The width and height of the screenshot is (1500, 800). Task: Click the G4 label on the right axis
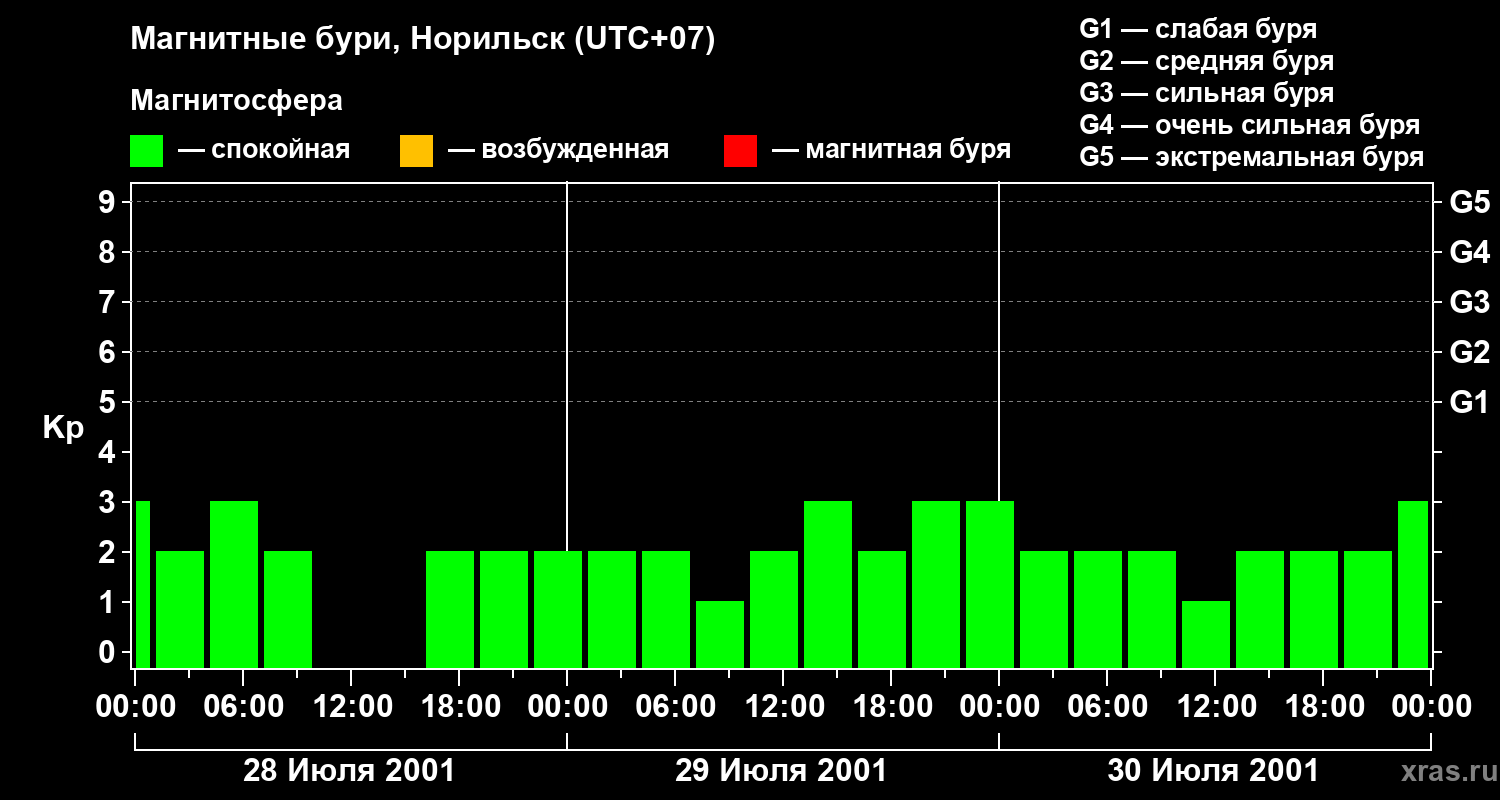1469,252
